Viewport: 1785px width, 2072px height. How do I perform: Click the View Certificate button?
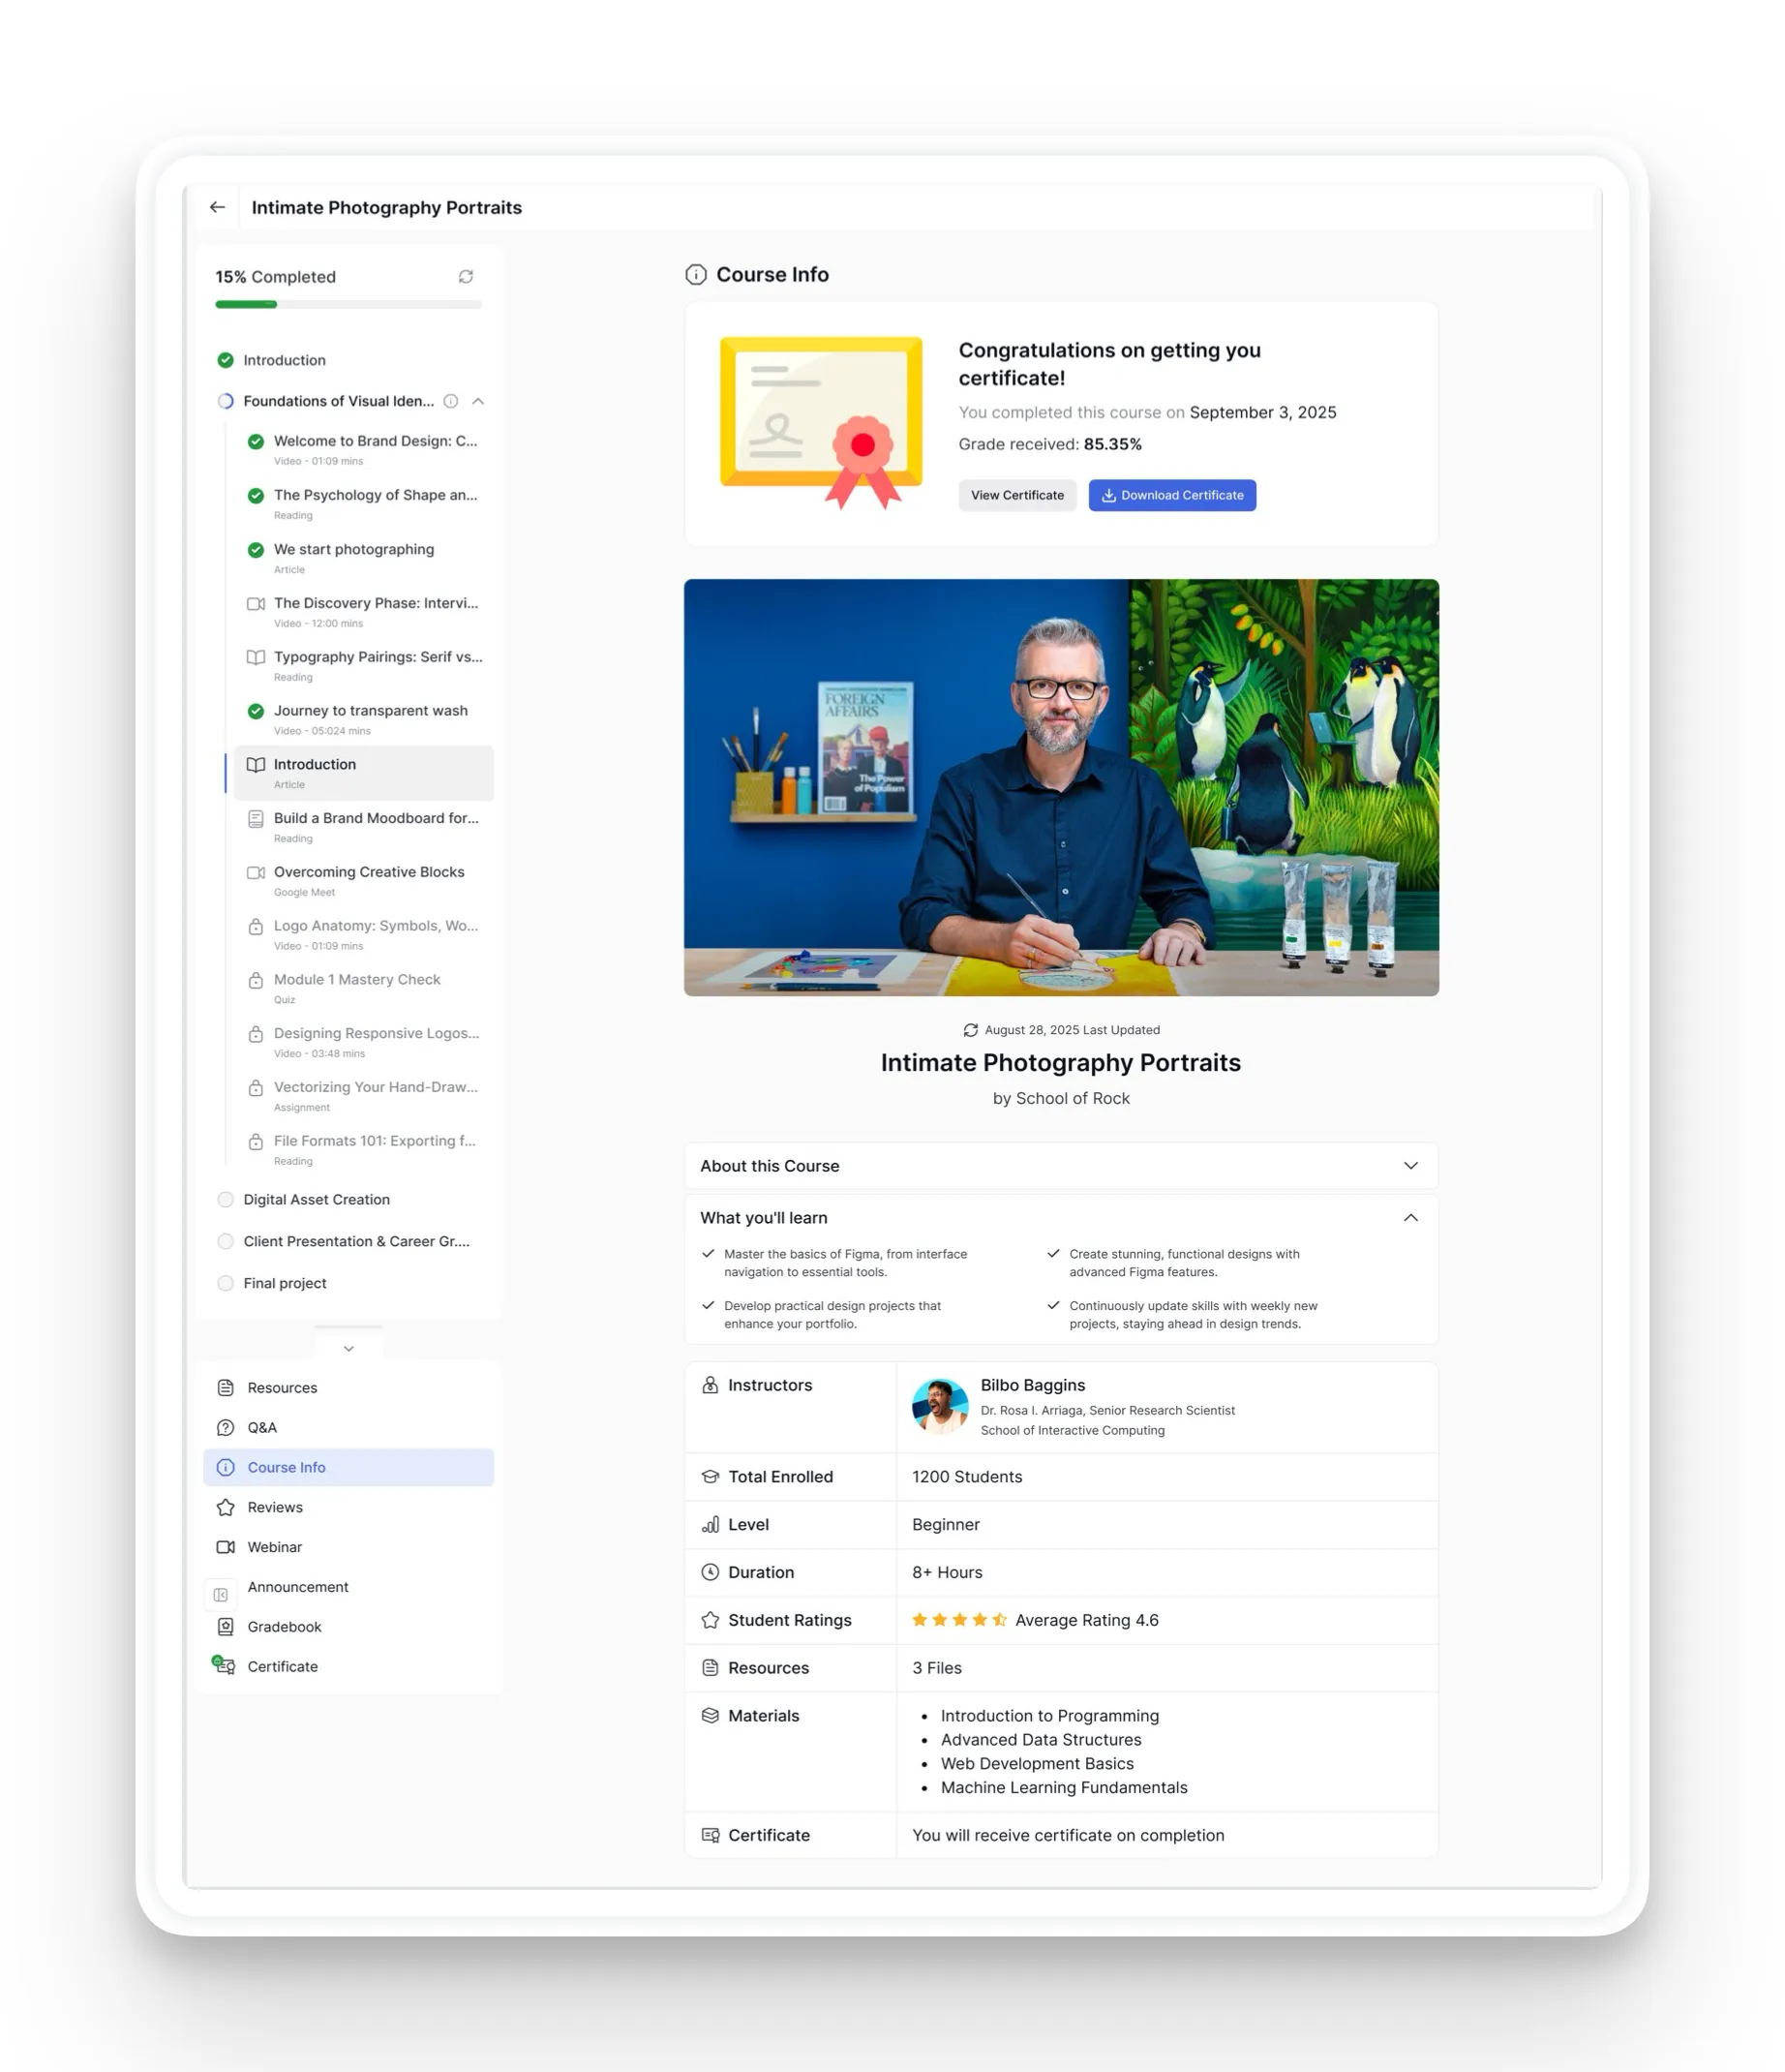(1017, 495)
